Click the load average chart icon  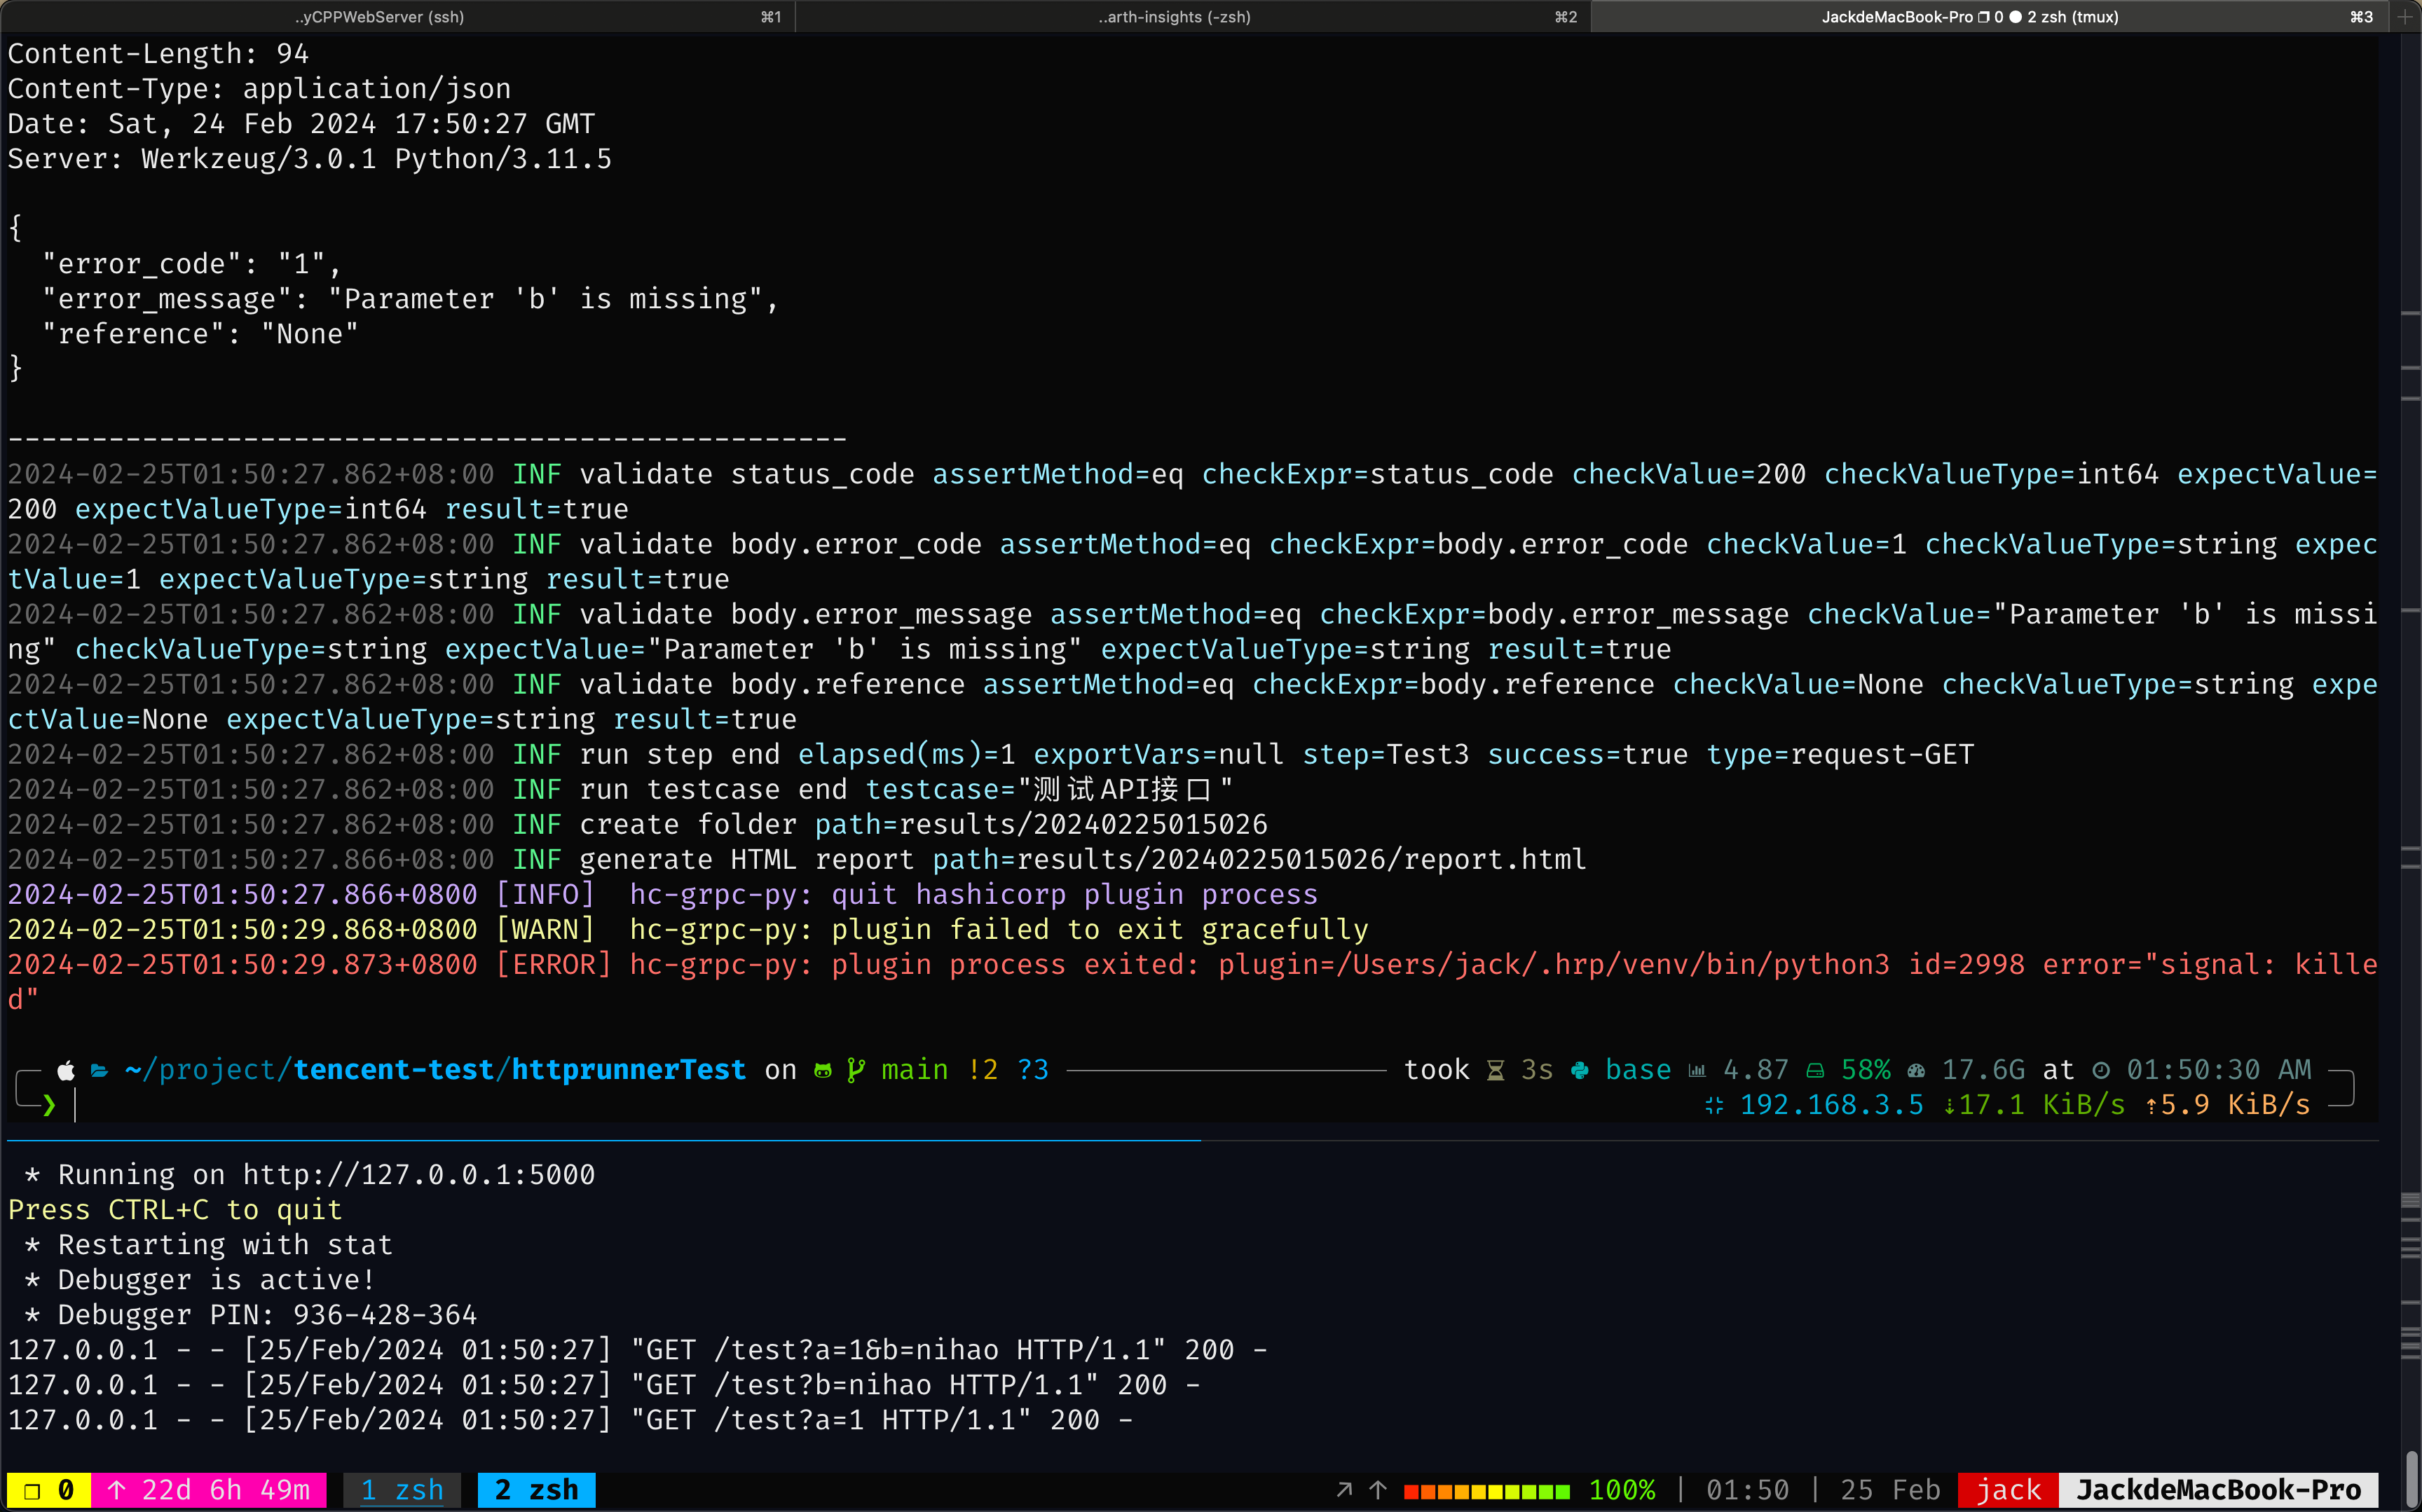pos(1697,1071)
